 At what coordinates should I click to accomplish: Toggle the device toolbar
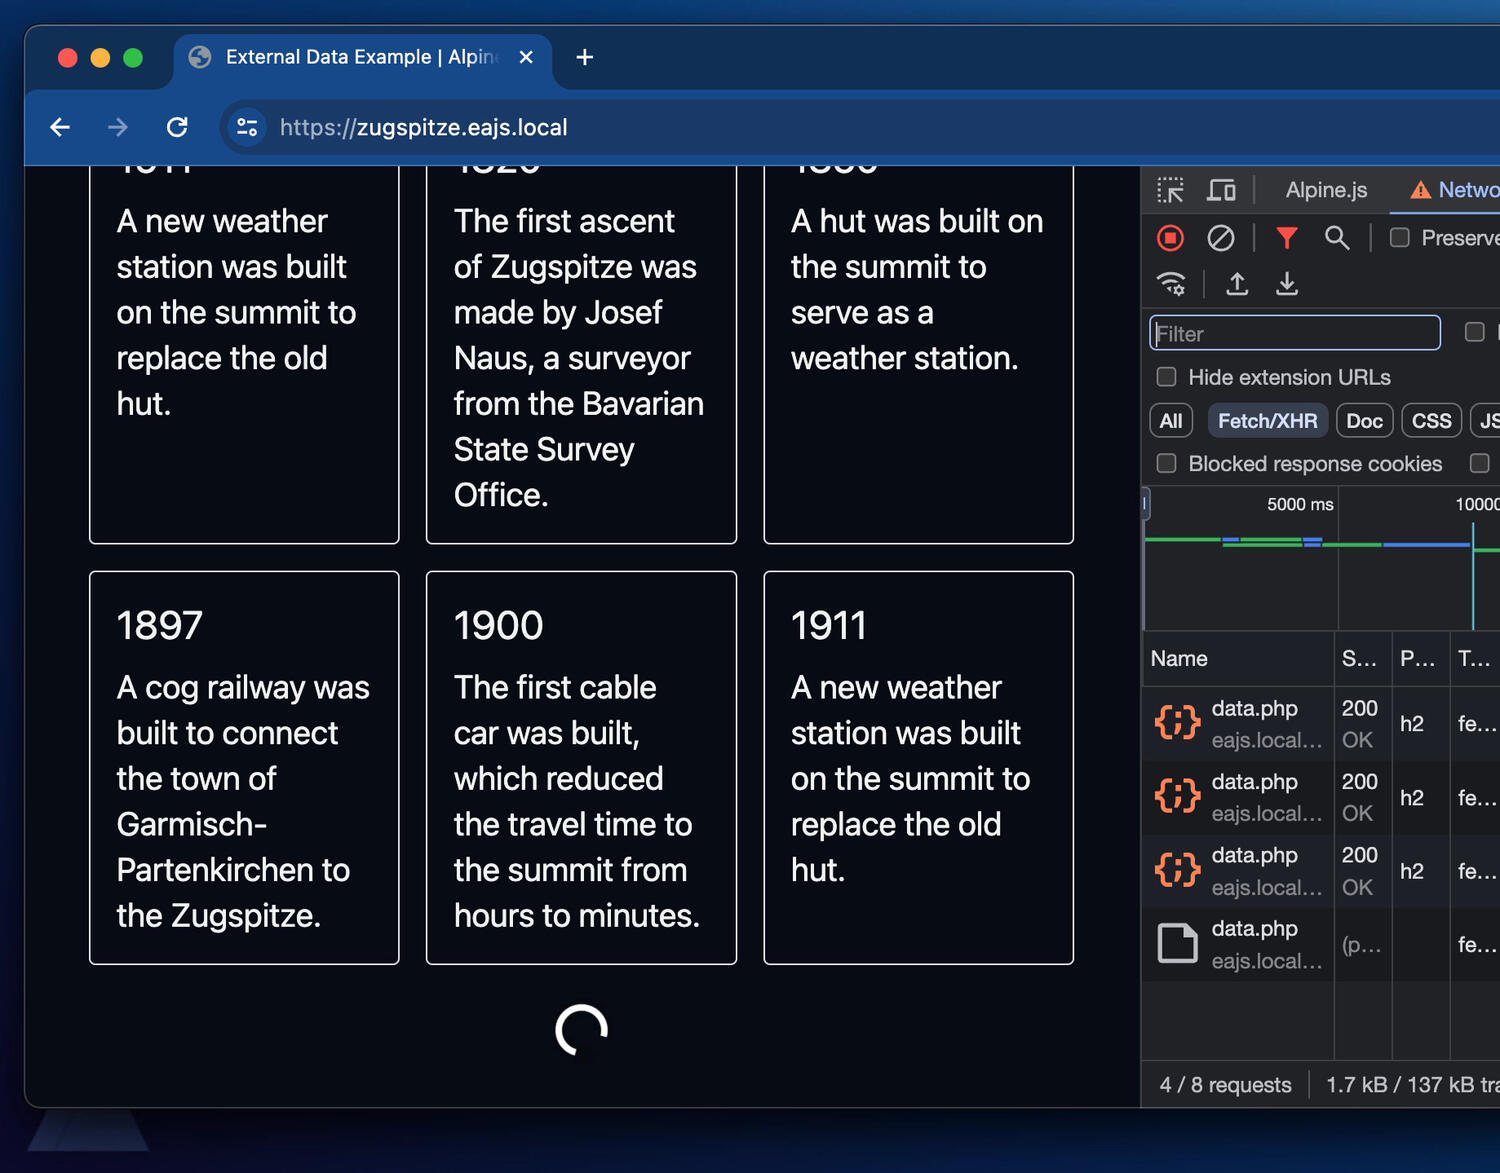click(1221, 189)
